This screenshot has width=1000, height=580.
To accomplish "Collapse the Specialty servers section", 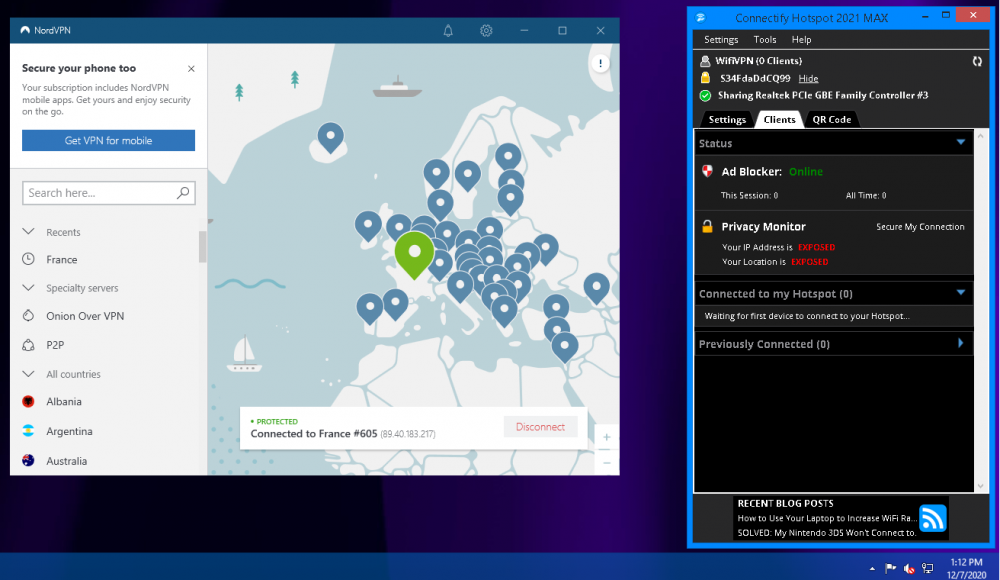I will click(28, 288).
